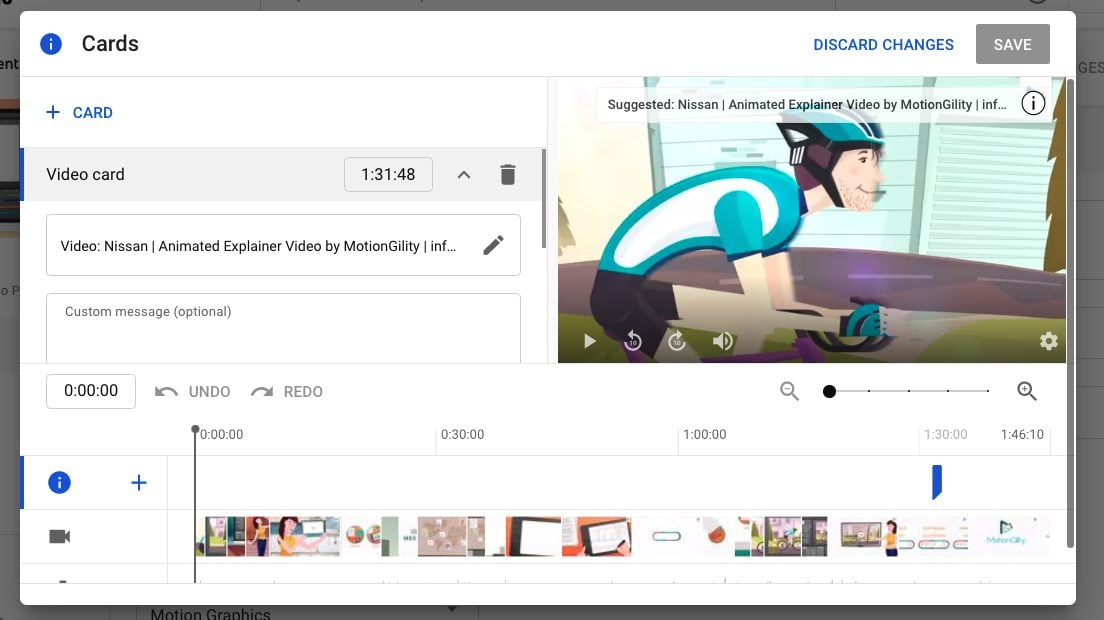
Task: Rewind the preview 10 seconds
Action: [633, 341]
